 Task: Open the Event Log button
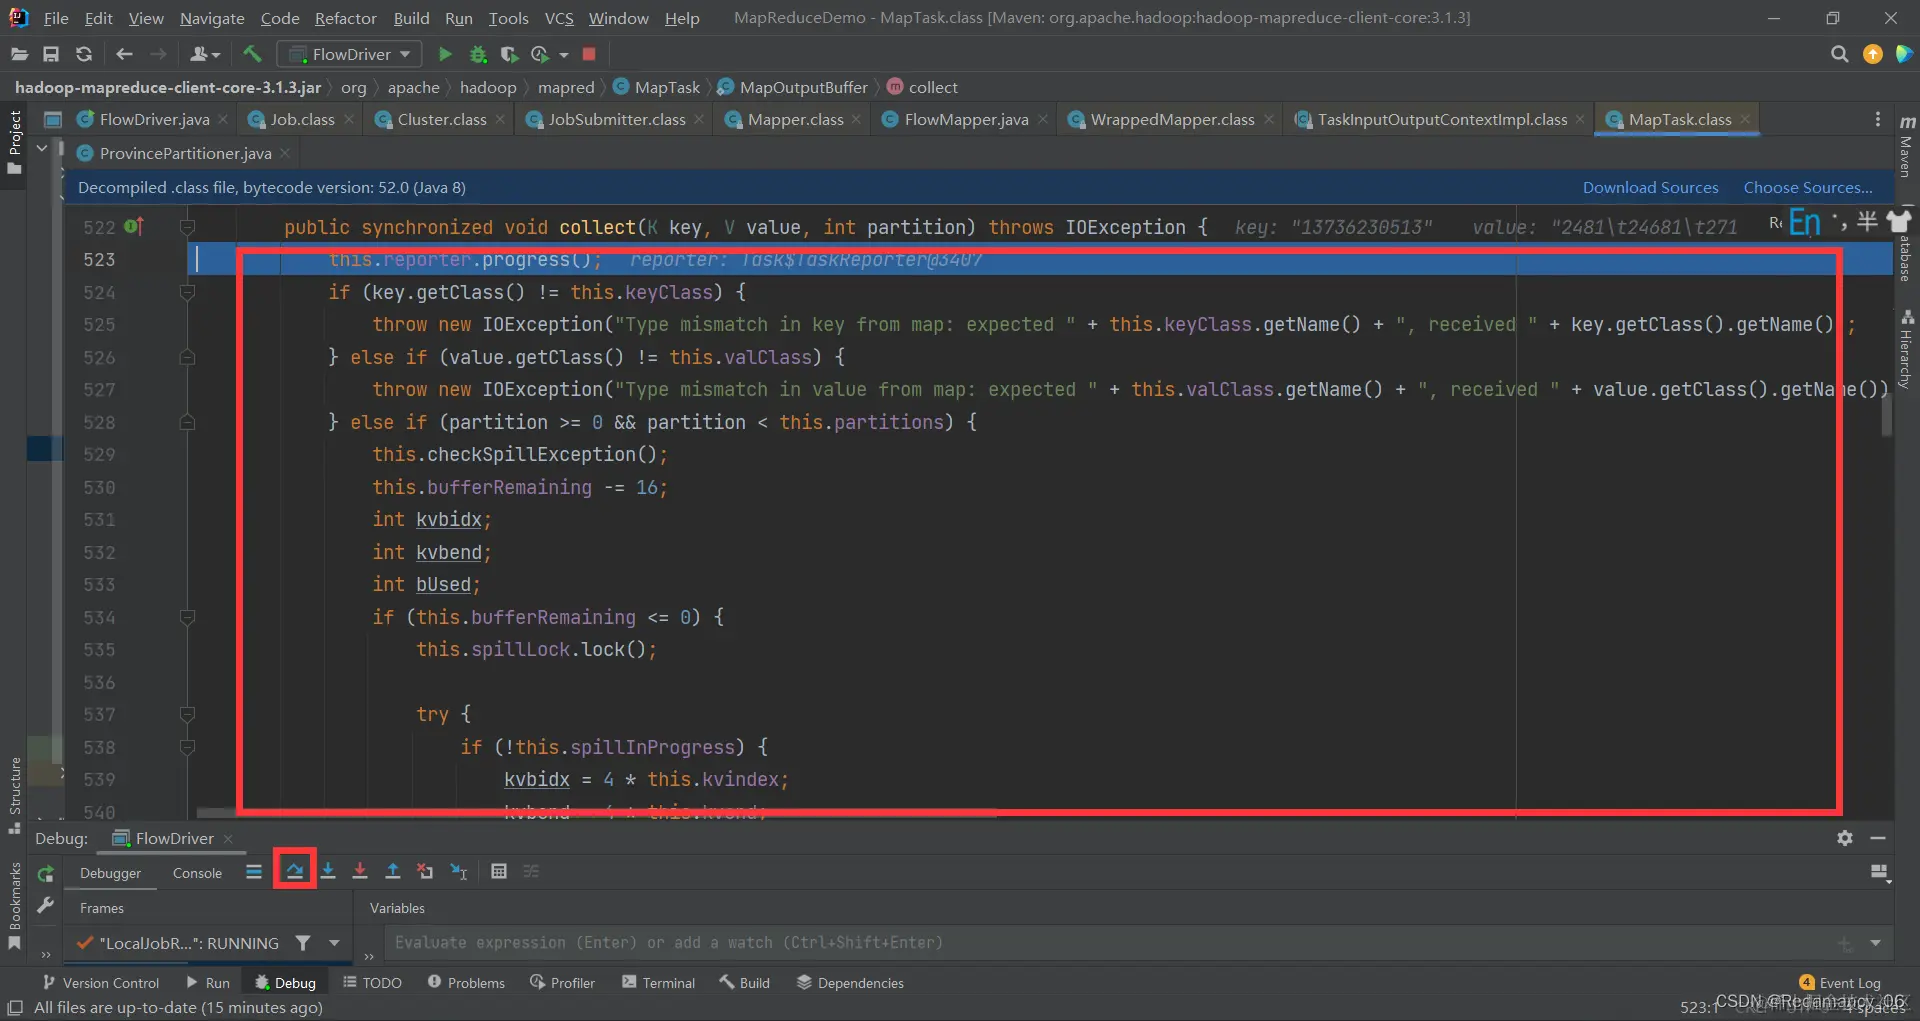[x=1840, y=983]
